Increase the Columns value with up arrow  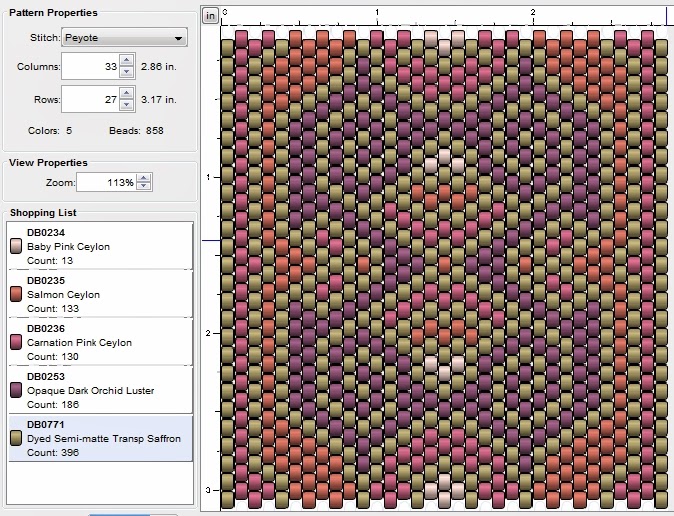tap(126, 61)
